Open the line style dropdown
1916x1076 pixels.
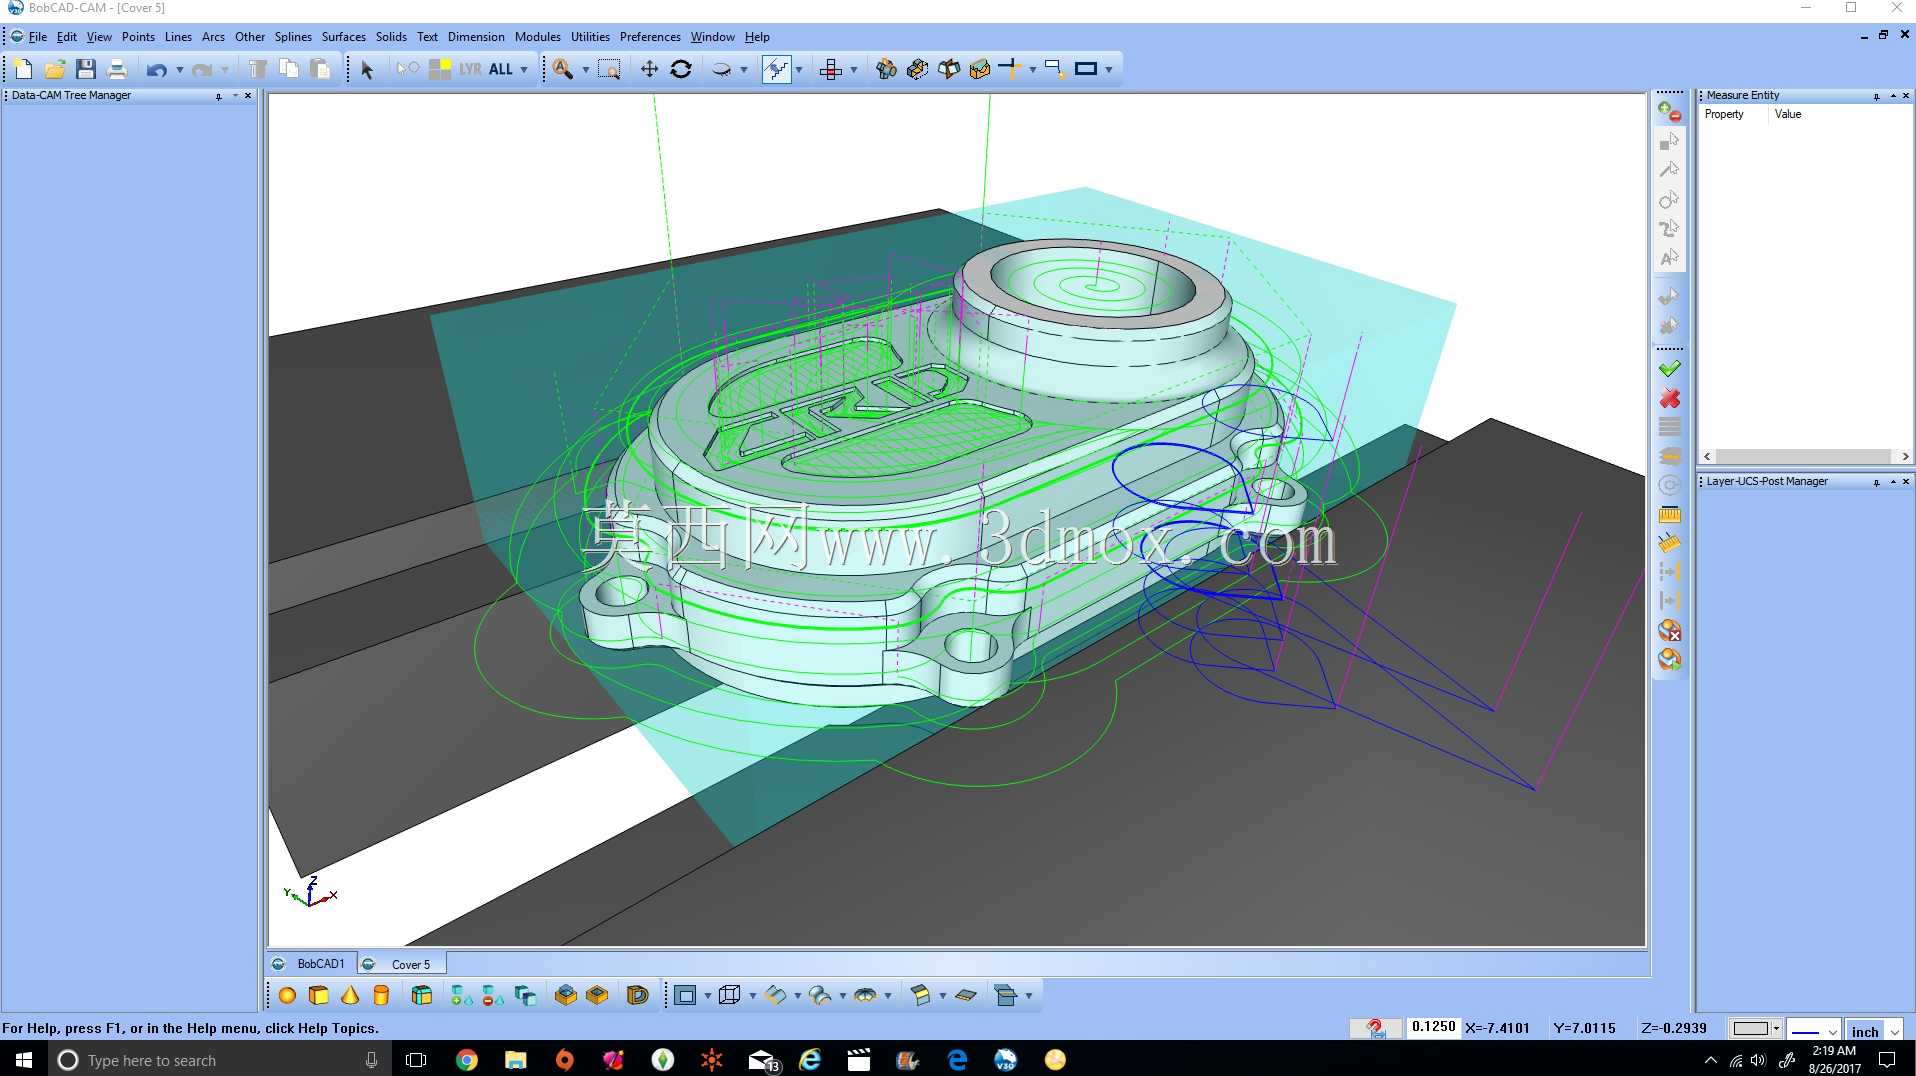point(1832,1031)
